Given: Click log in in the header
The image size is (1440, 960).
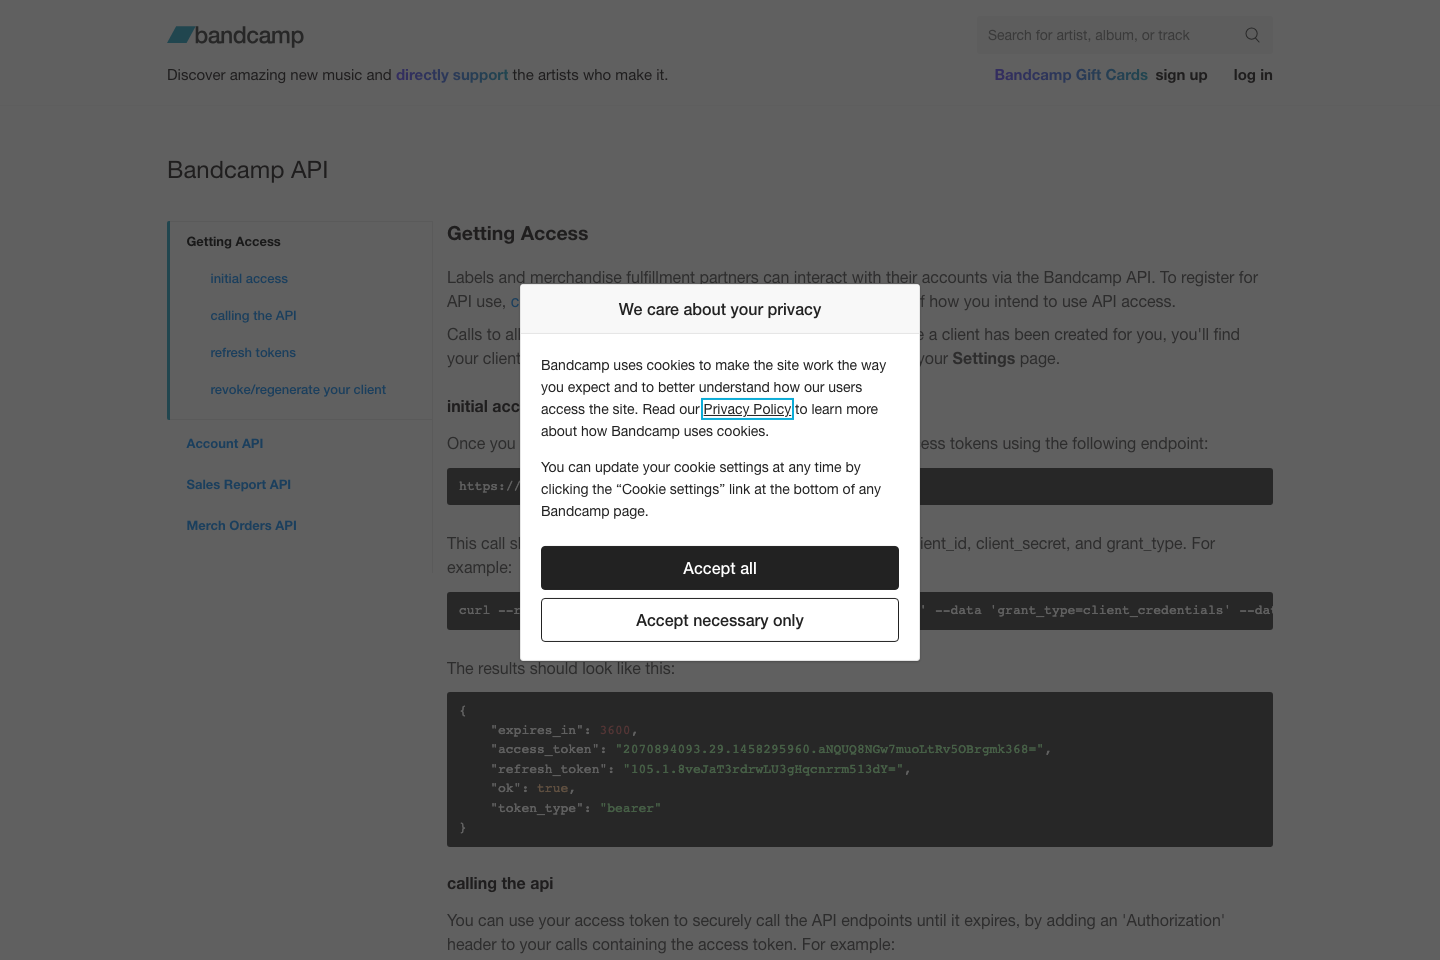Looking at the screenshot, I should [x=1252, y=74].
